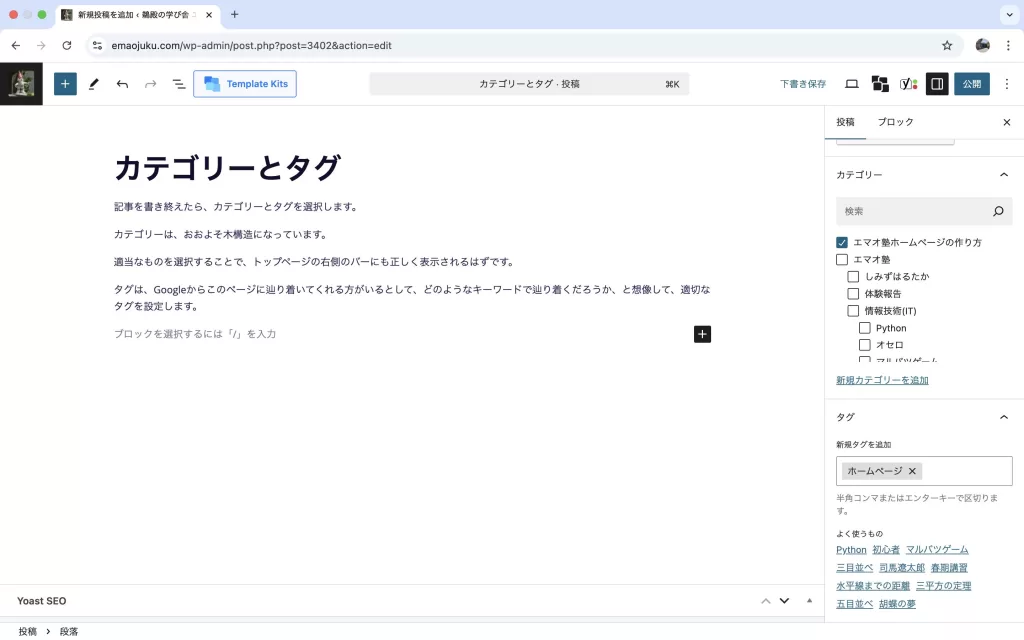Image resolution: width=1024 pixels, height=640 pixels.
Task: Add the 司馬遼太郎 suggested tag
Action: point(901,568)
